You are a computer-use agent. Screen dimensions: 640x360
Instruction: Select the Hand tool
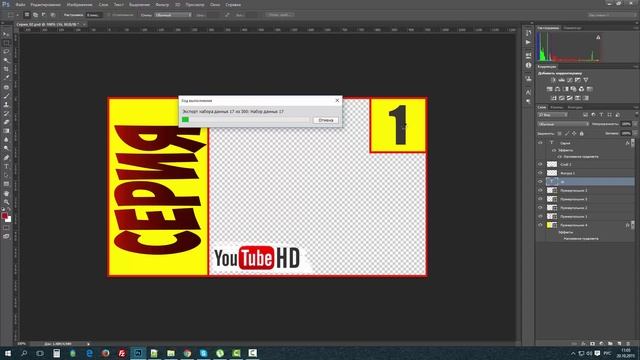click(6, 193)
